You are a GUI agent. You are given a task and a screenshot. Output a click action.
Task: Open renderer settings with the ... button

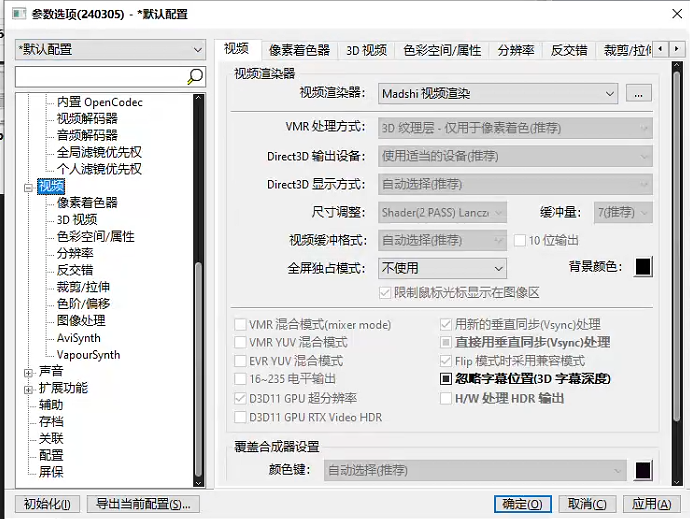click(639, 94)
